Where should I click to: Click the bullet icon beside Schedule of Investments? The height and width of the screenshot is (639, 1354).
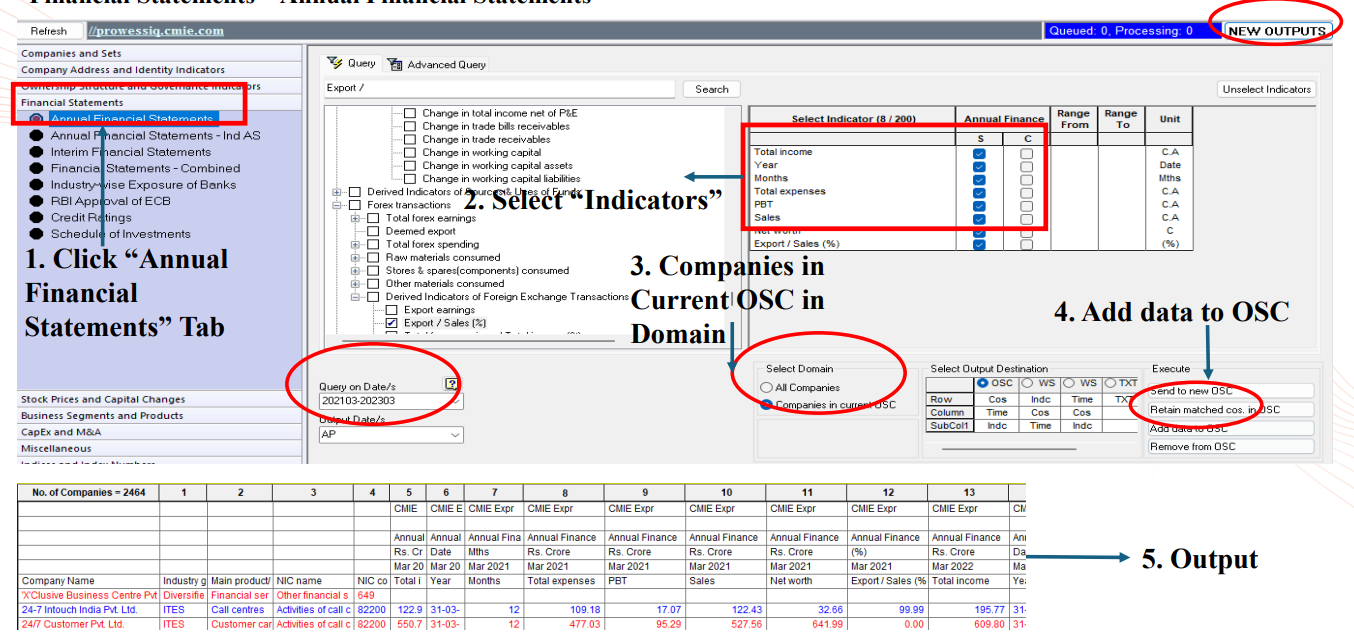click(x=37, y=234)
